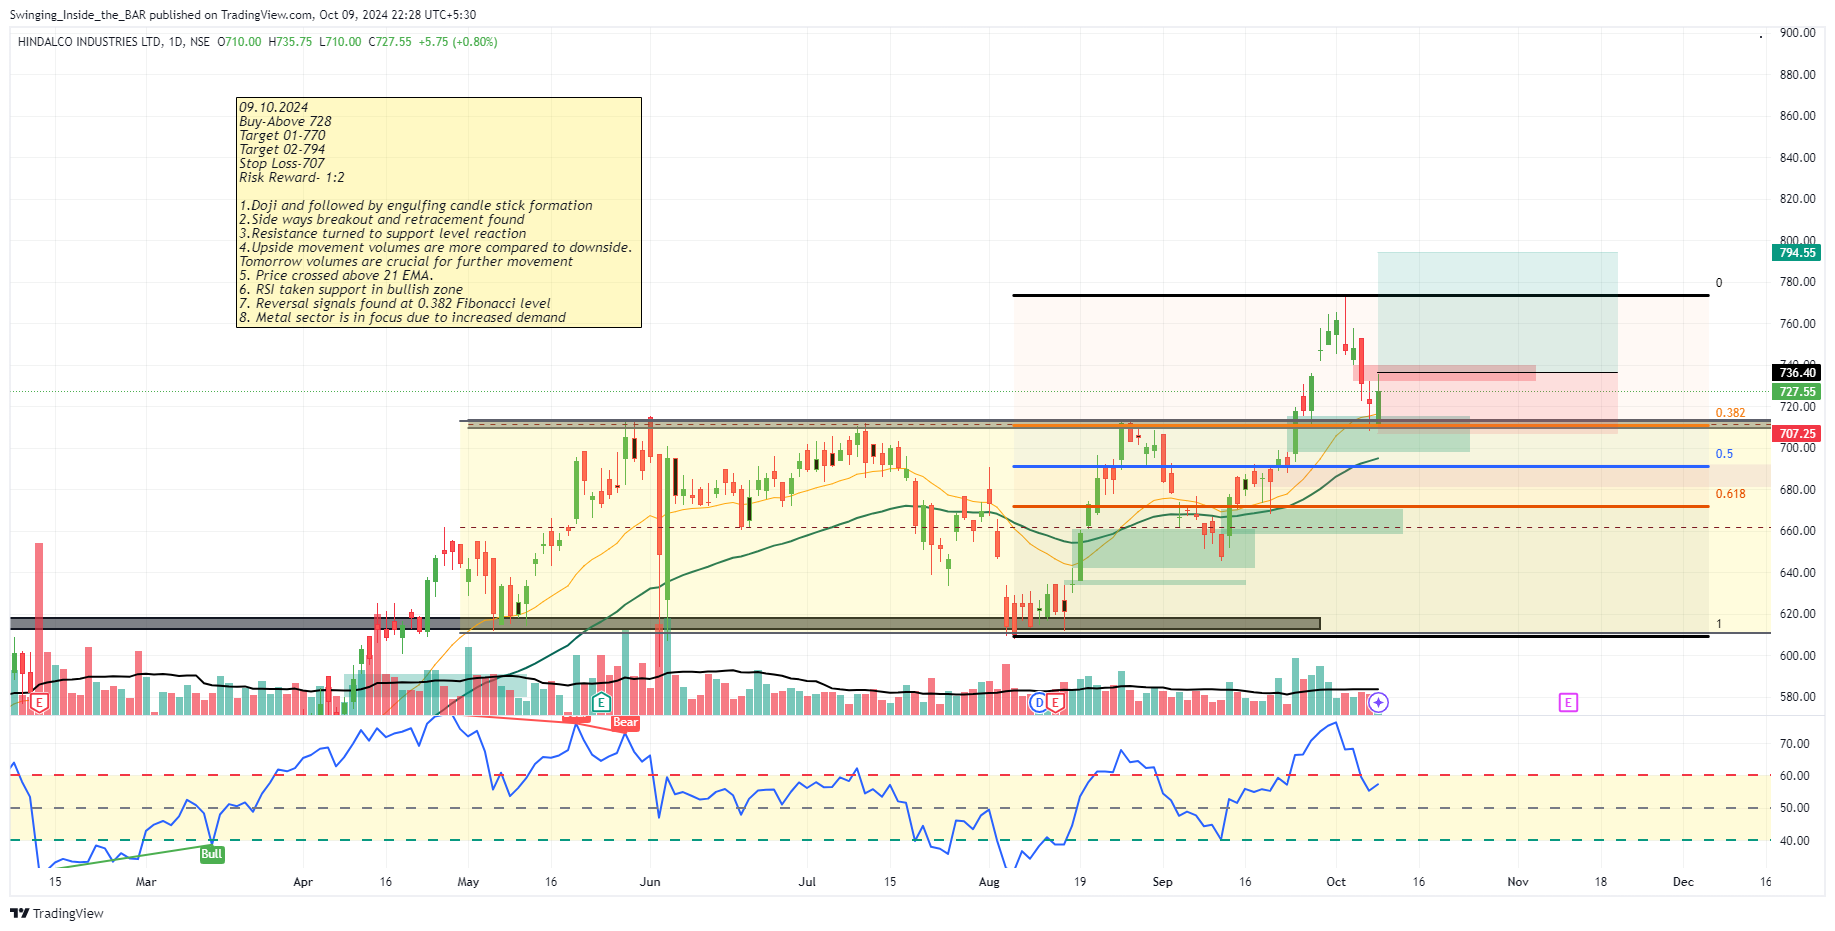Click the green 727.55 current price label
1835x931 pixels.
coord(1797,392)
